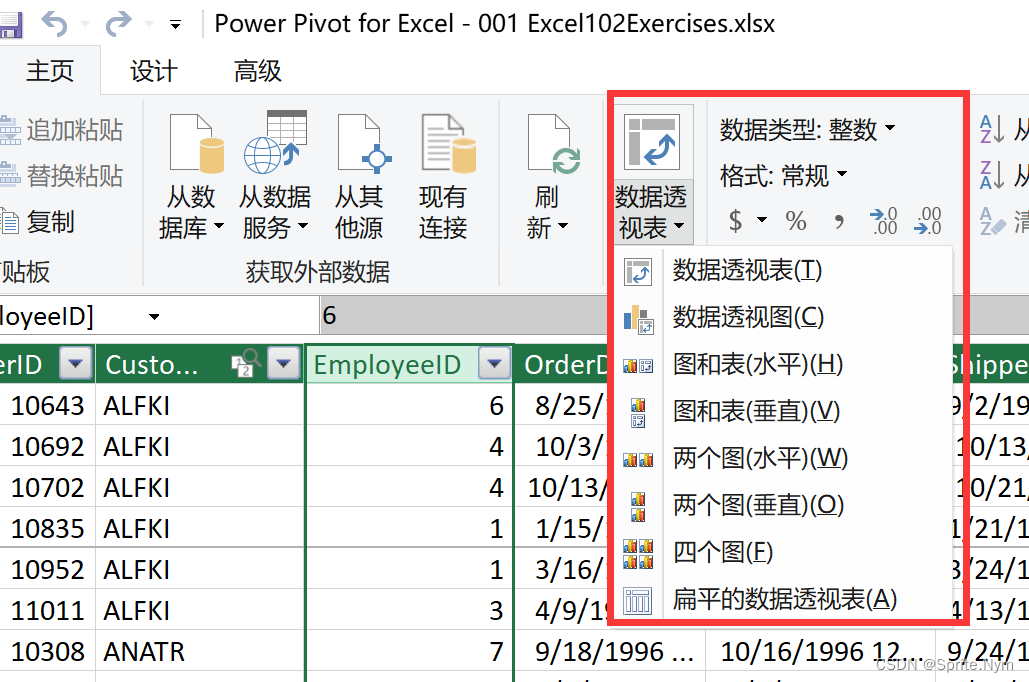Screen dimensions: 1029x682
Task: Open the 格式: 常规 dropdown
Action: pos(783,175)
